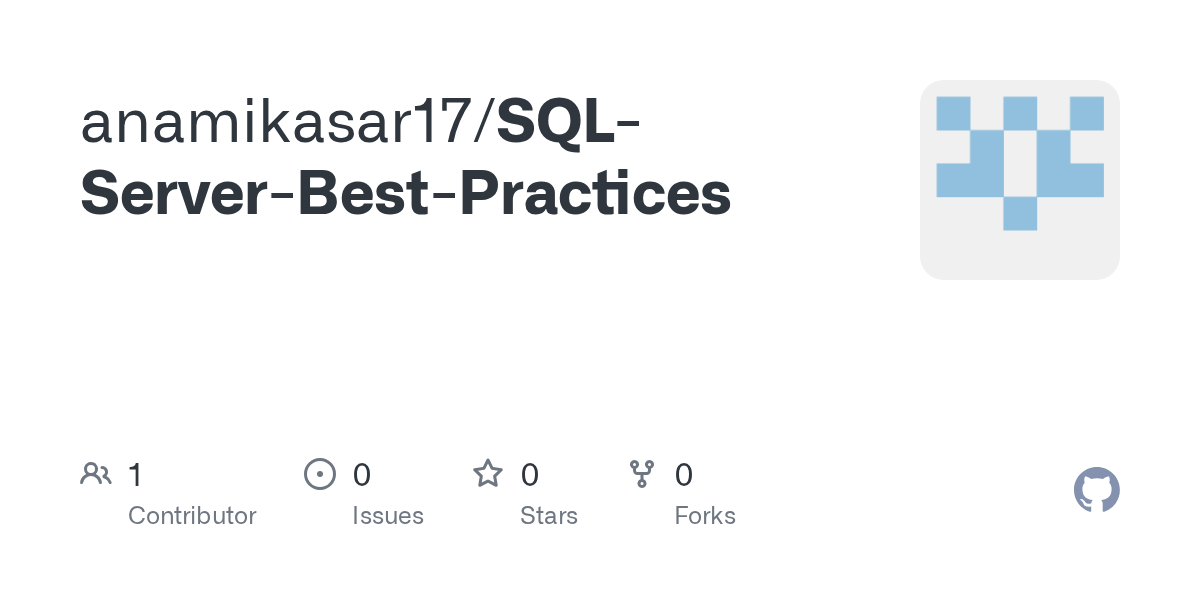Select the forks count 0
Screen dimensions: 1200x600
tap(684, 475)
